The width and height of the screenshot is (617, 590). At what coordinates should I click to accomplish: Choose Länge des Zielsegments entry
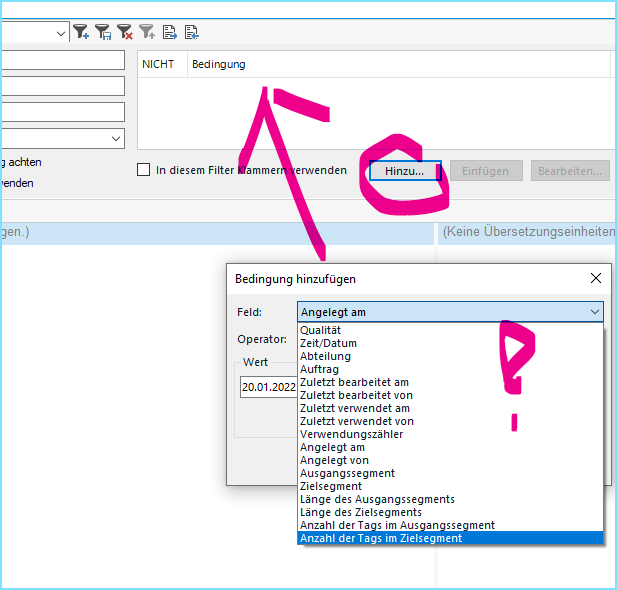(x=450, y=512)
